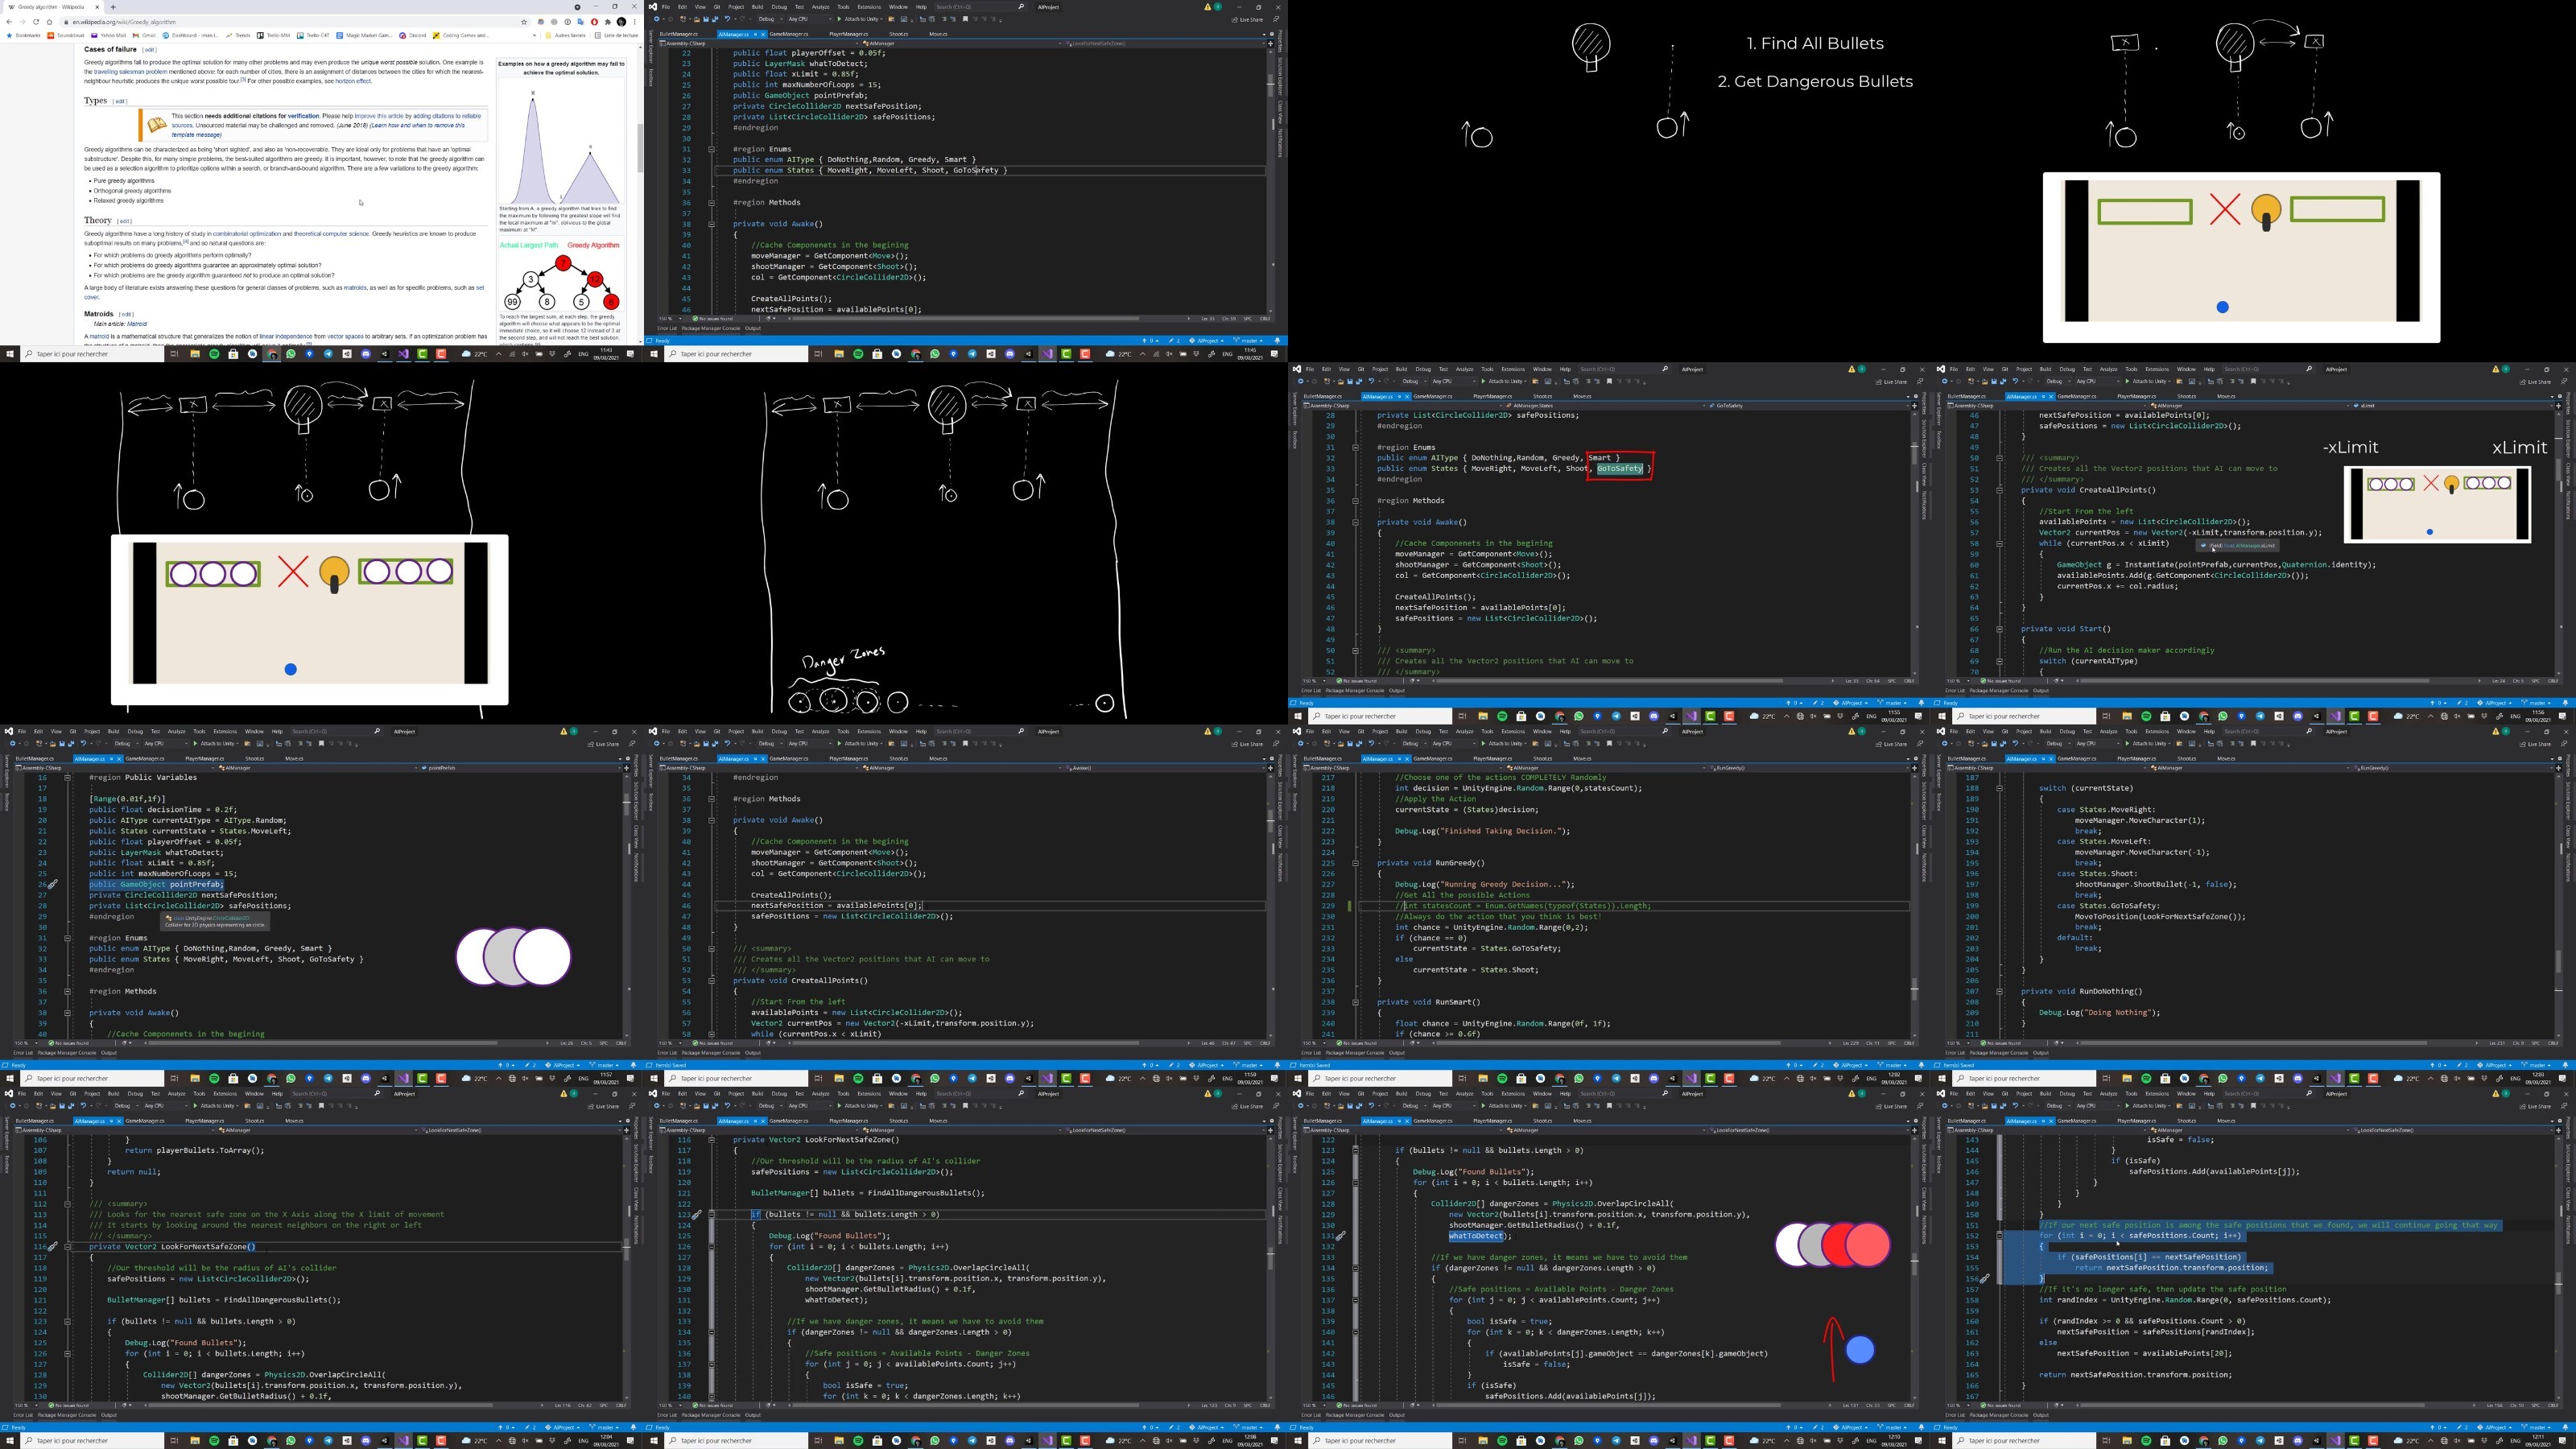Click the back arrow in the Wikipedia browser

[x=9, y=21]
